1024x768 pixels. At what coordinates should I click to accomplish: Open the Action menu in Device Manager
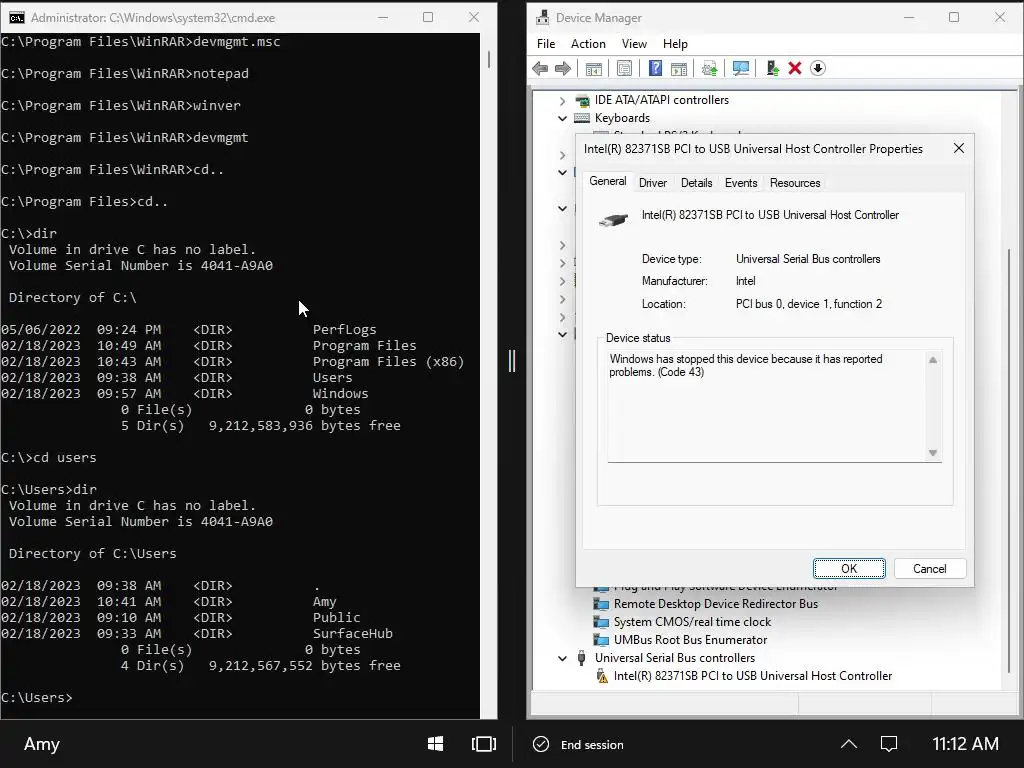[588, 44]
